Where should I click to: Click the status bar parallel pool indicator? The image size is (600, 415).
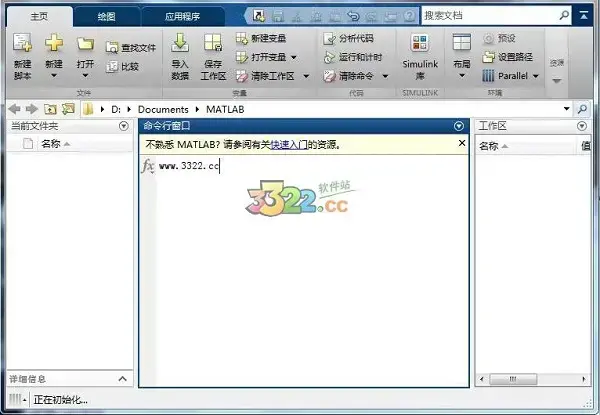click(17, 400)
